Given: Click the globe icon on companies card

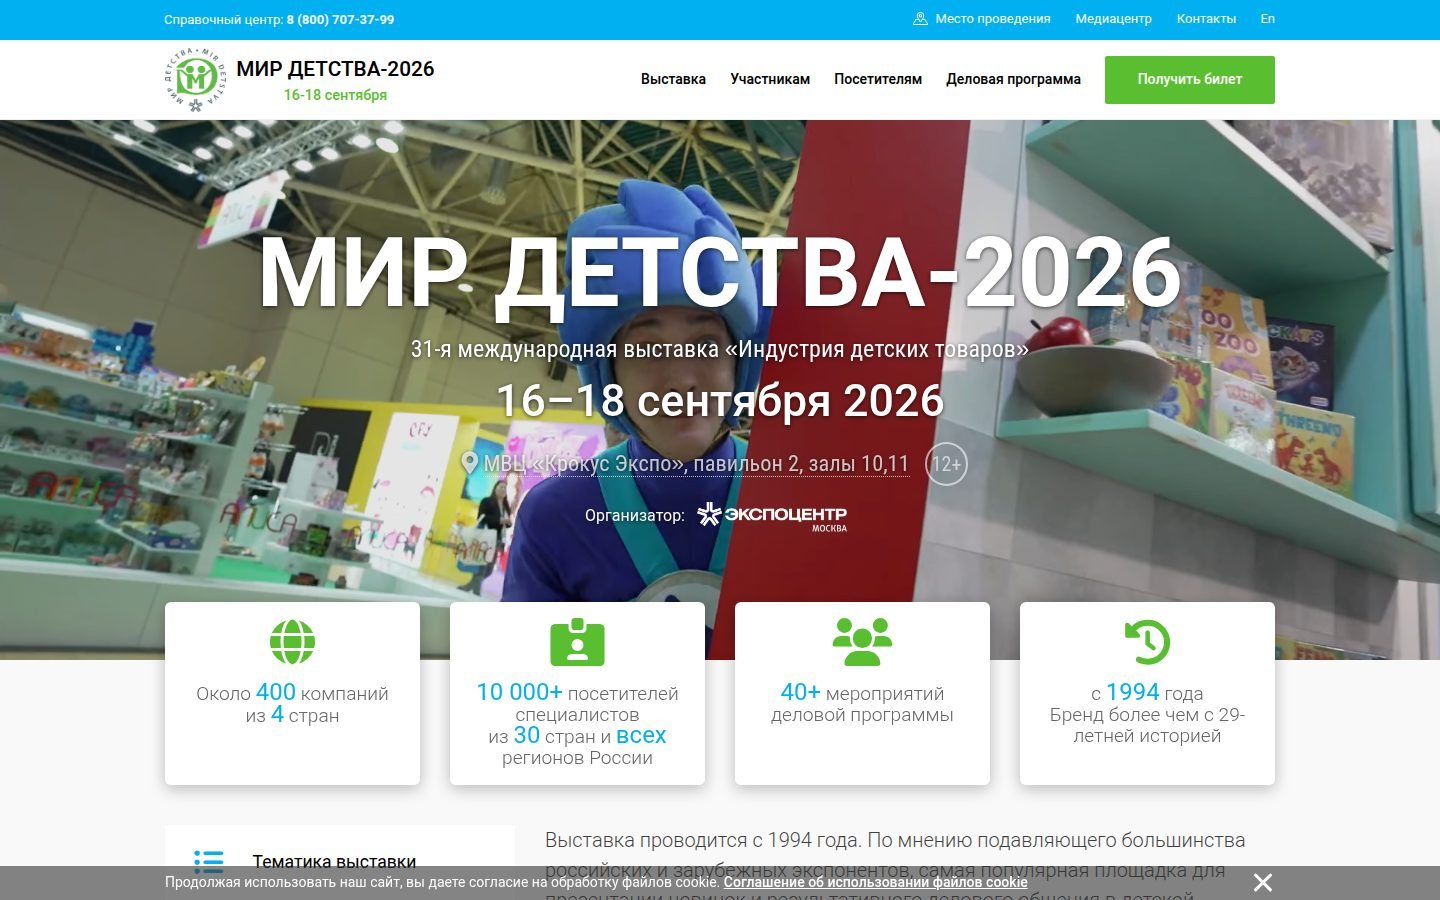Looking at the screenshot, I should coord(292,642).
